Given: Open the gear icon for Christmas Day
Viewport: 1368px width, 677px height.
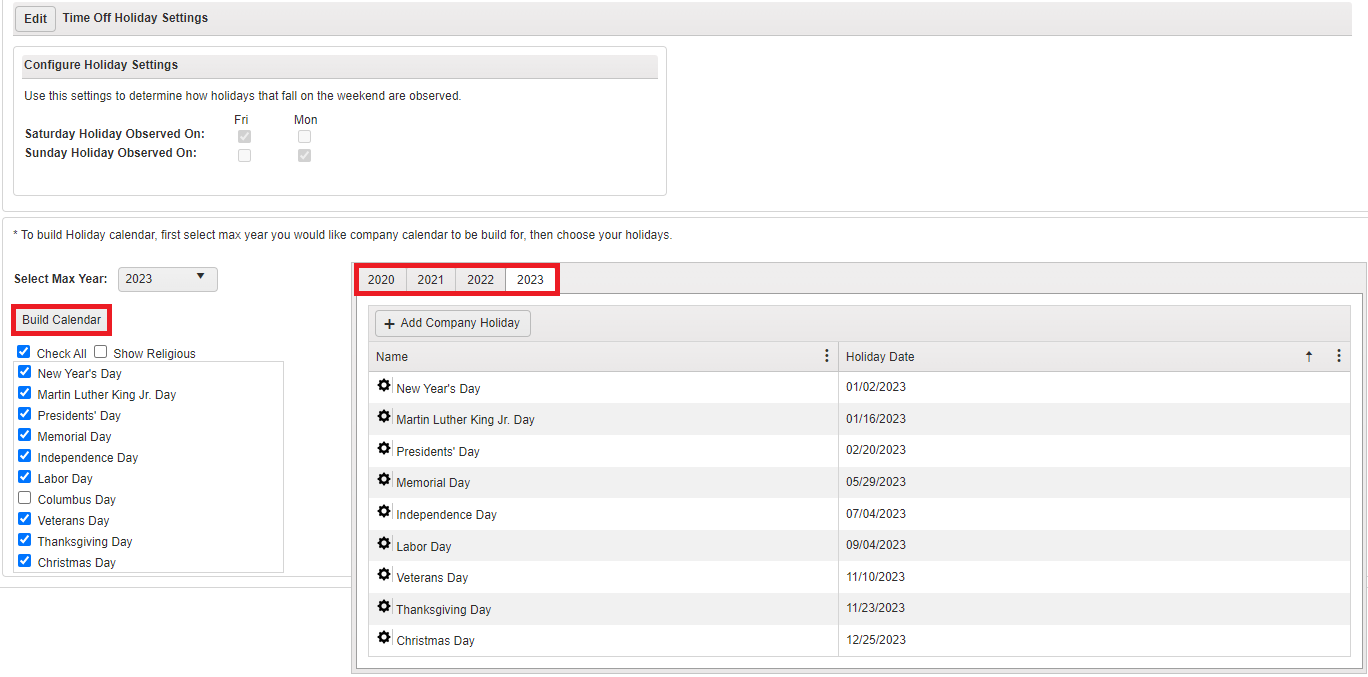Looking at the screenshot, I should coord(384,638).
